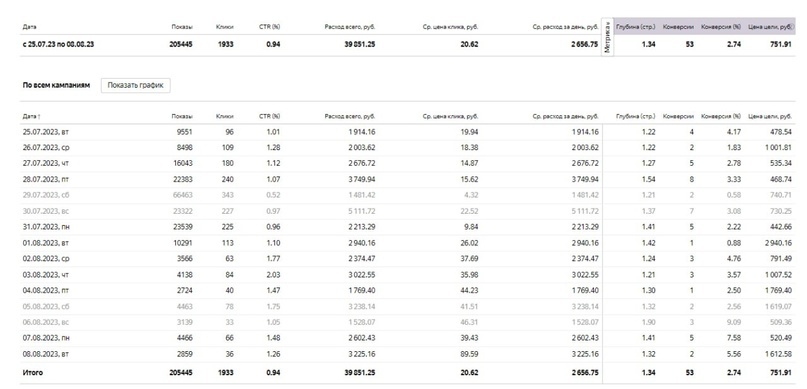Sort table by the Дата column header
Viewport: 807px width, 389px height.
pos(31,116)
